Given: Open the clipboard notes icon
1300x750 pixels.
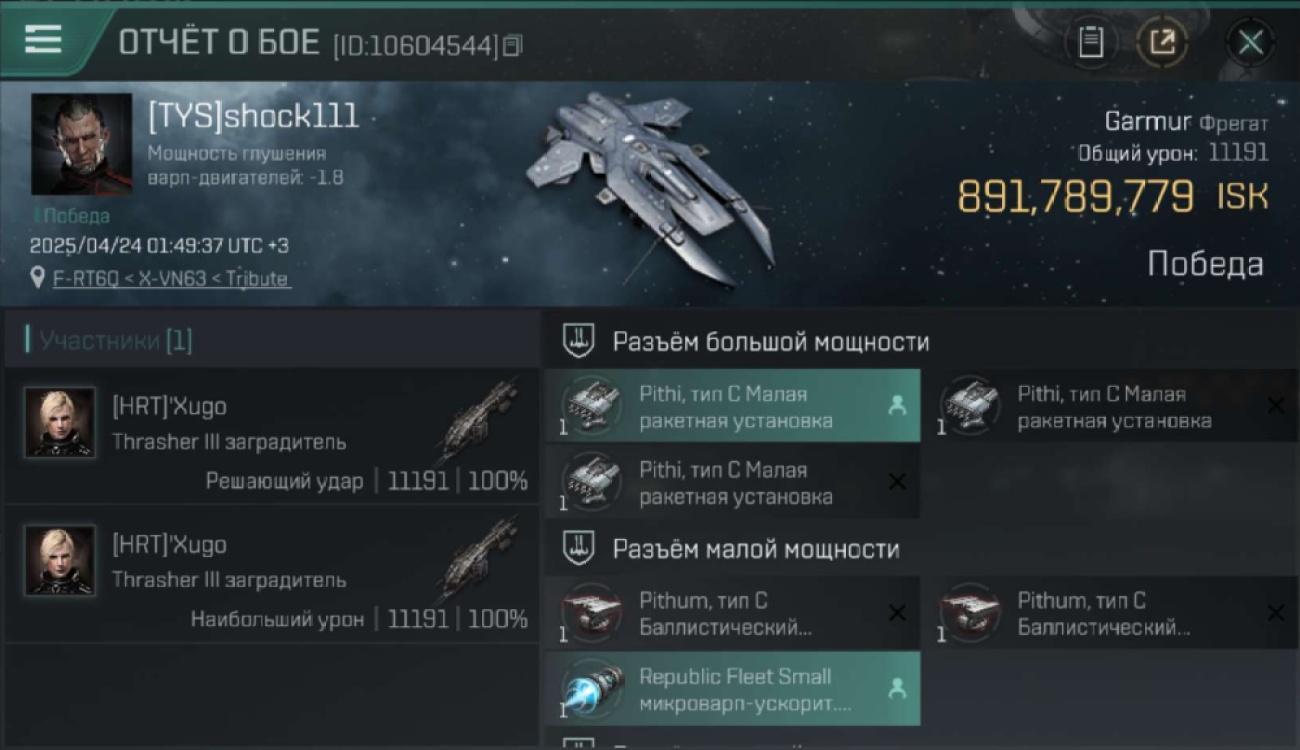Looking at the screenshot, I should pos(1090,42).
